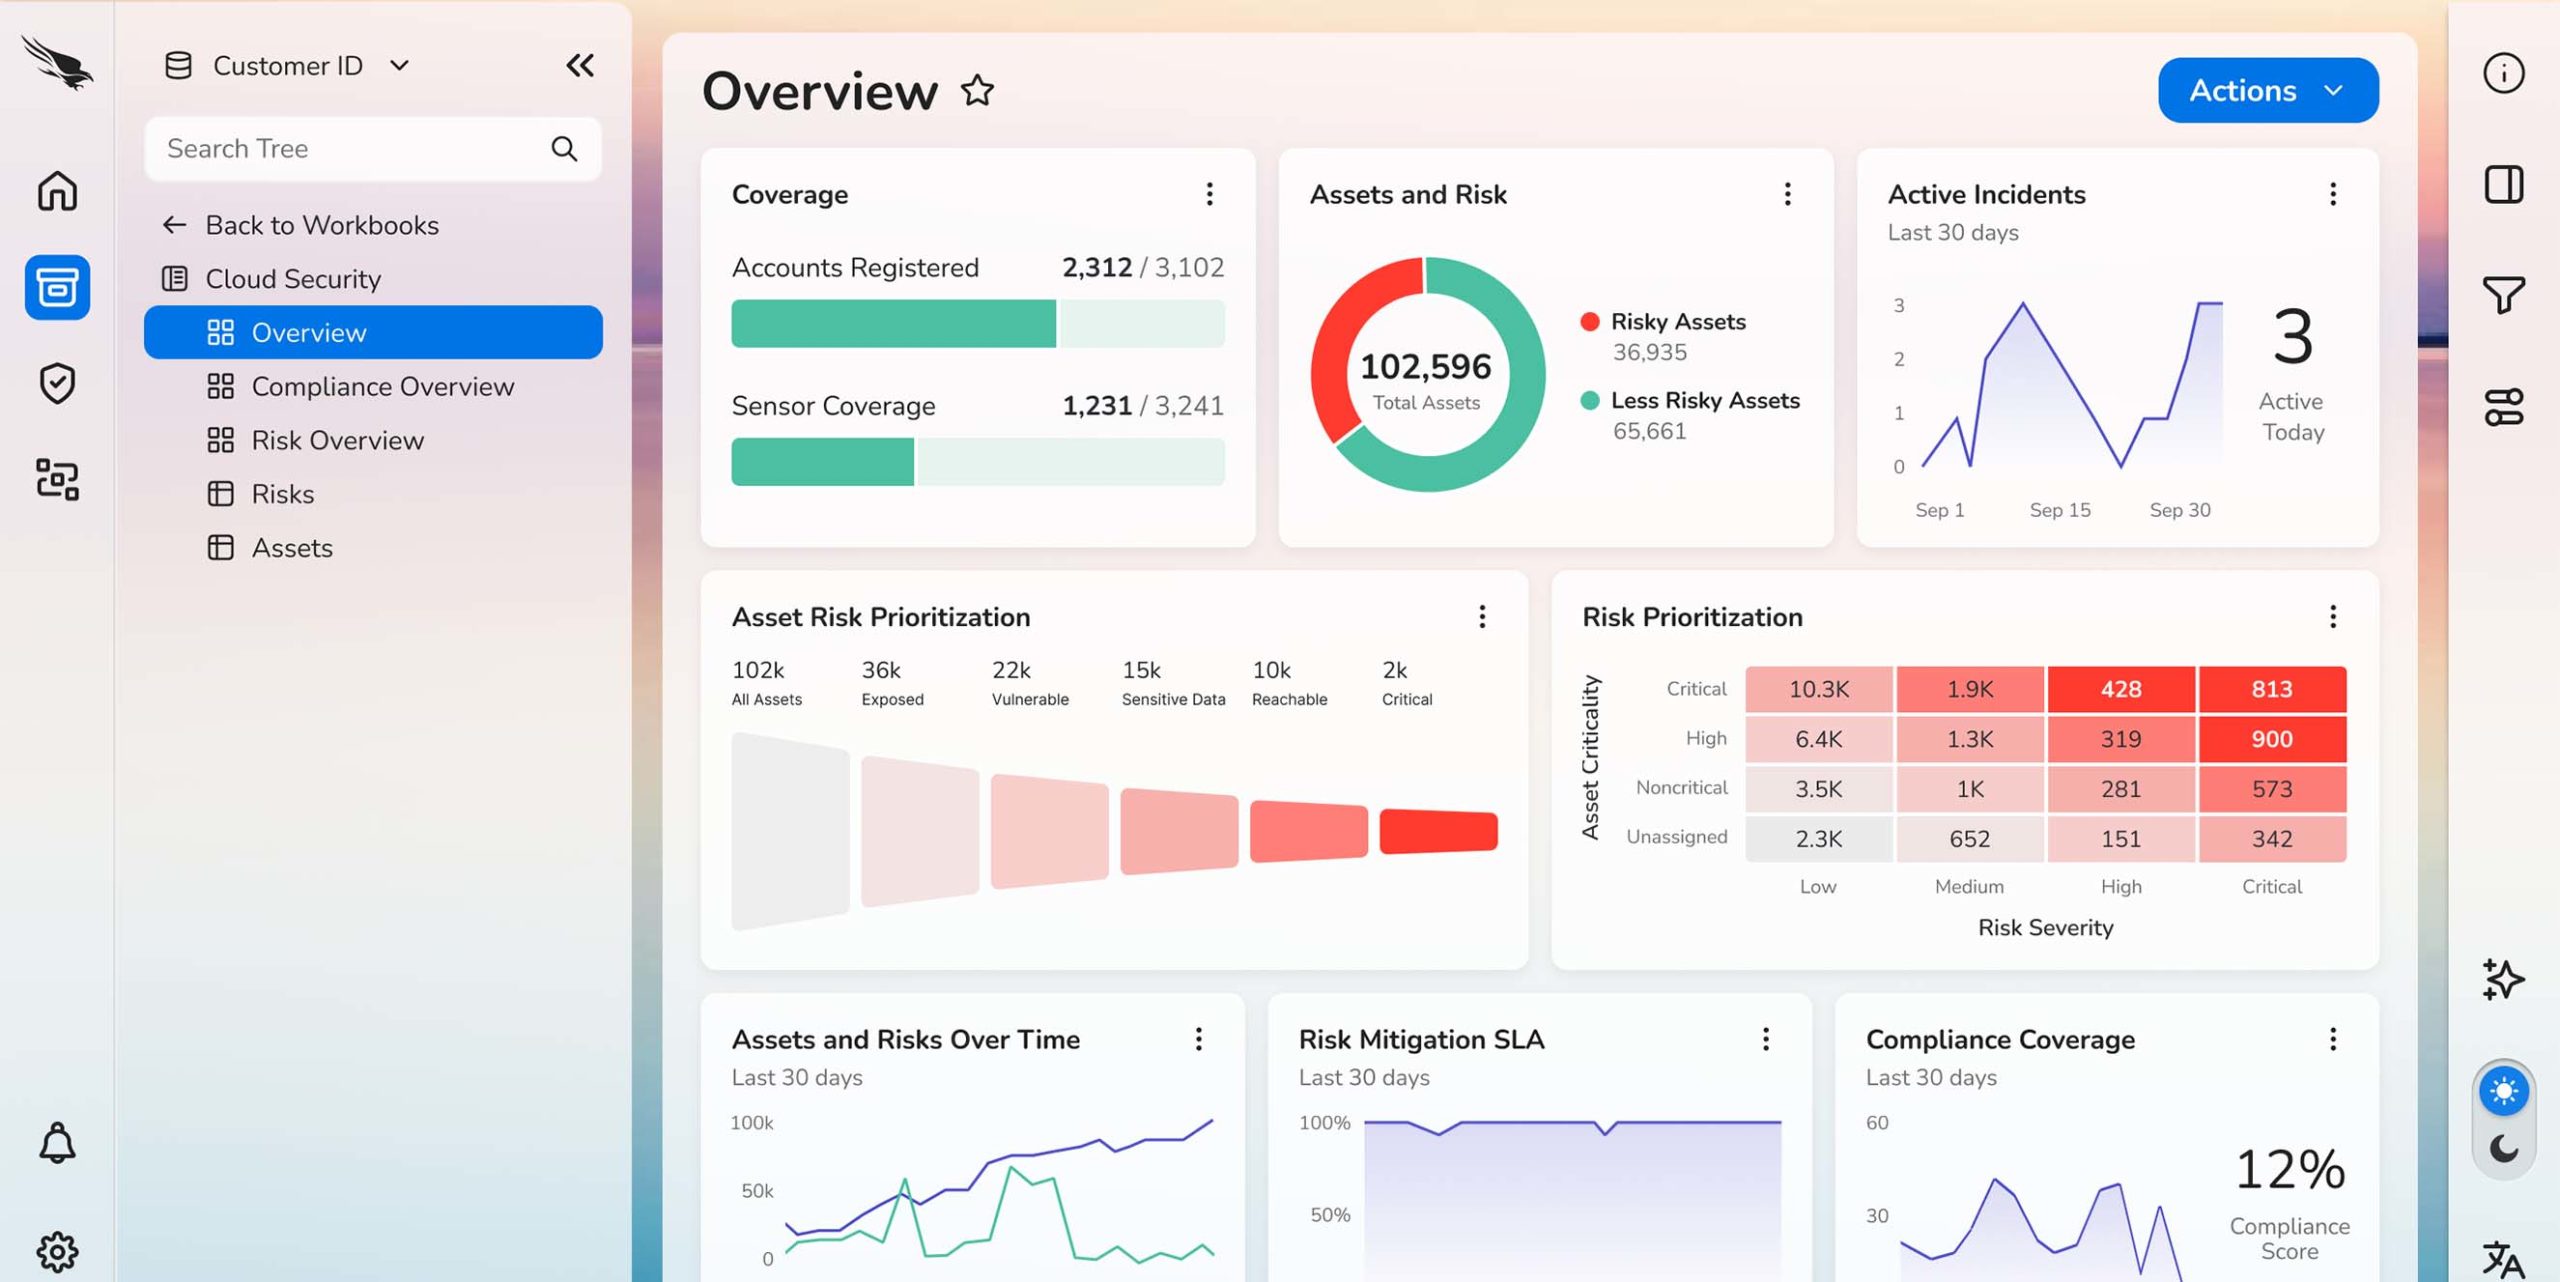Select the Workbooks archive icon in left rail

click(57, 287)
